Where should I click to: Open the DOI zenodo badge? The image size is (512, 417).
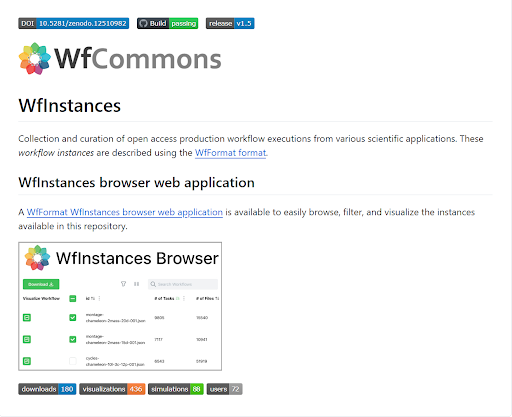coord(74,23)
